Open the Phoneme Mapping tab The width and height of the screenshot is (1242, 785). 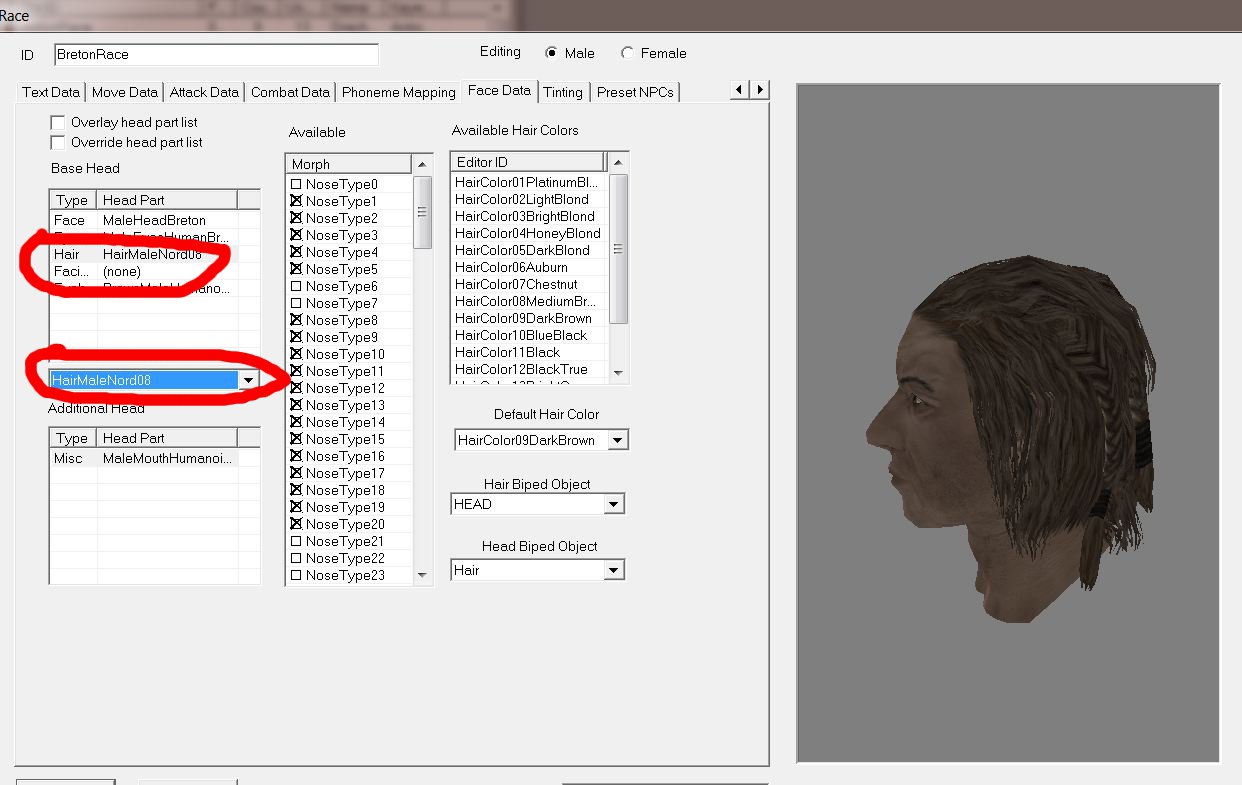click(x=398, y=92)
